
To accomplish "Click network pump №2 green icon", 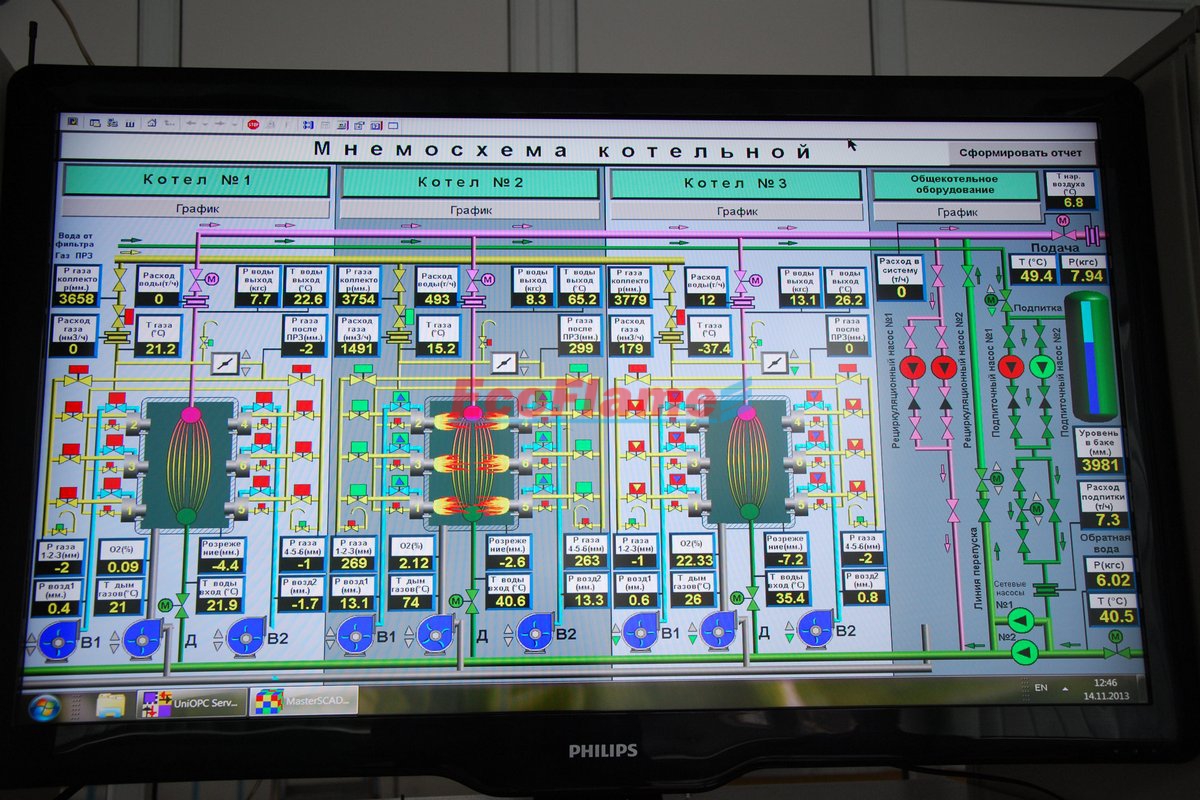I will 1024,652.
